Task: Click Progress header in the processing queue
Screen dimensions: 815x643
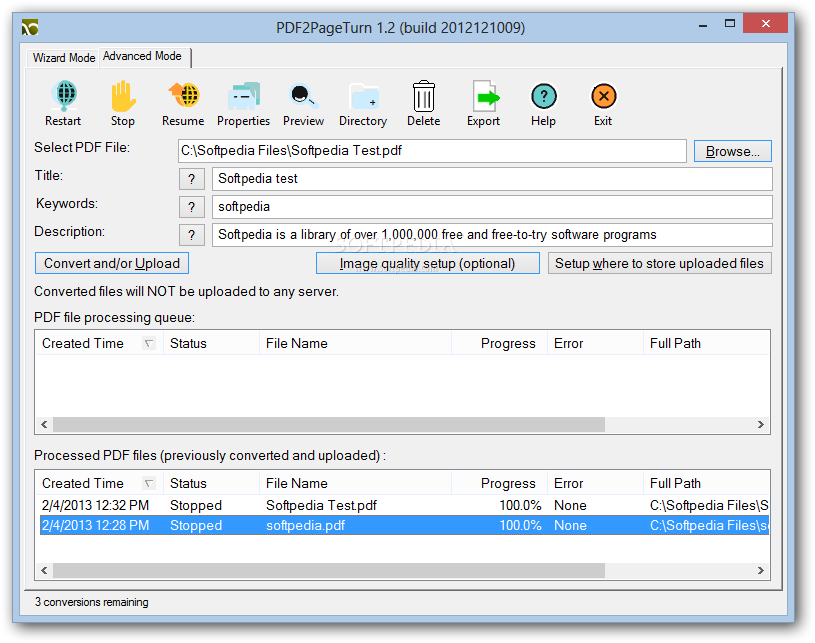Action: point(499,344)
